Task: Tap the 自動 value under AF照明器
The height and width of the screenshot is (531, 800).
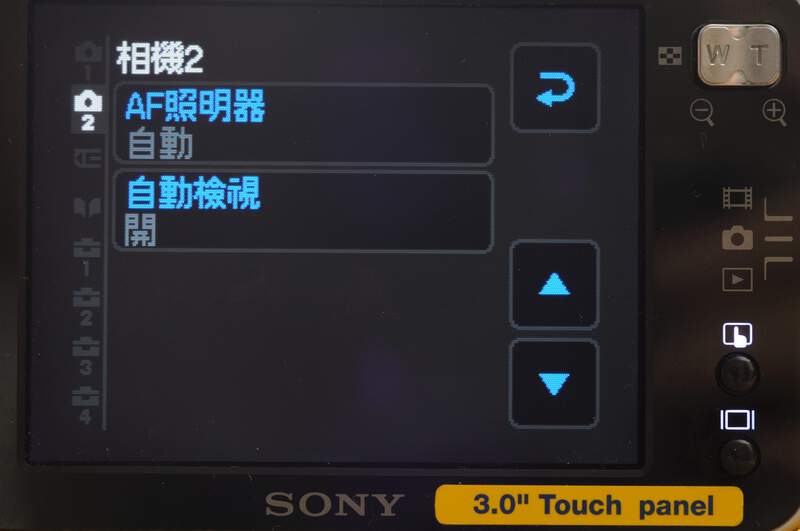Action: click(160, 143)
